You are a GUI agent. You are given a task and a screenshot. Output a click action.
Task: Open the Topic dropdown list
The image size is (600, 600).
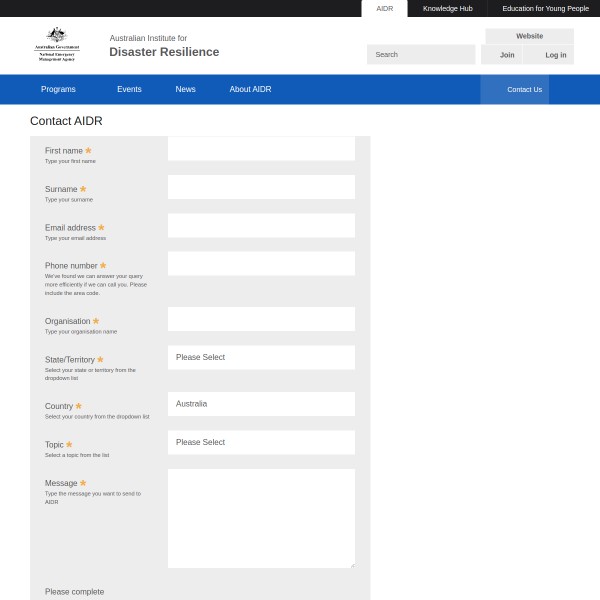[261, 442]
